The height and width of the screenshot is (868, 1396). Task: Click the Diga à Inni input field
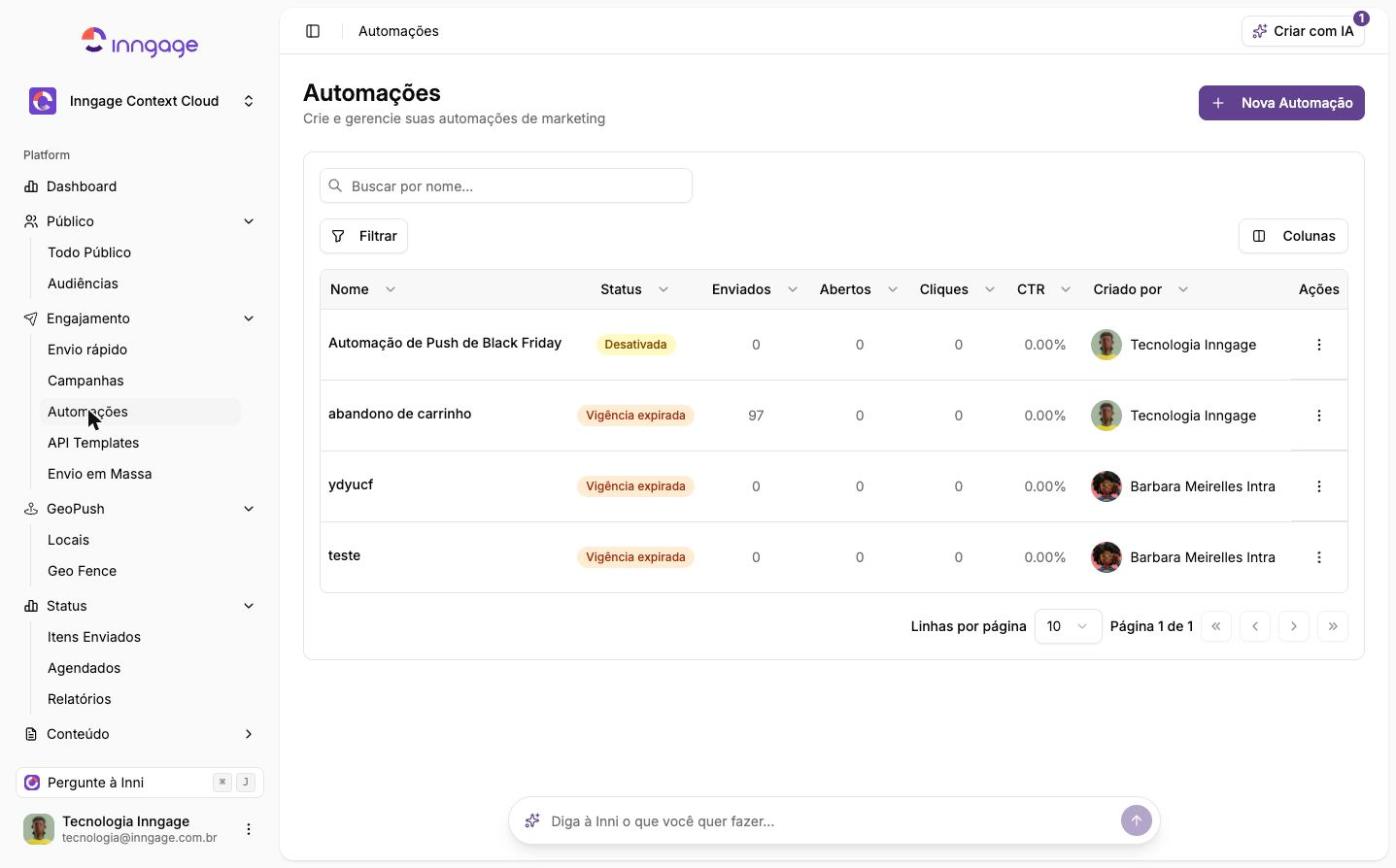[x=830, y=821]
